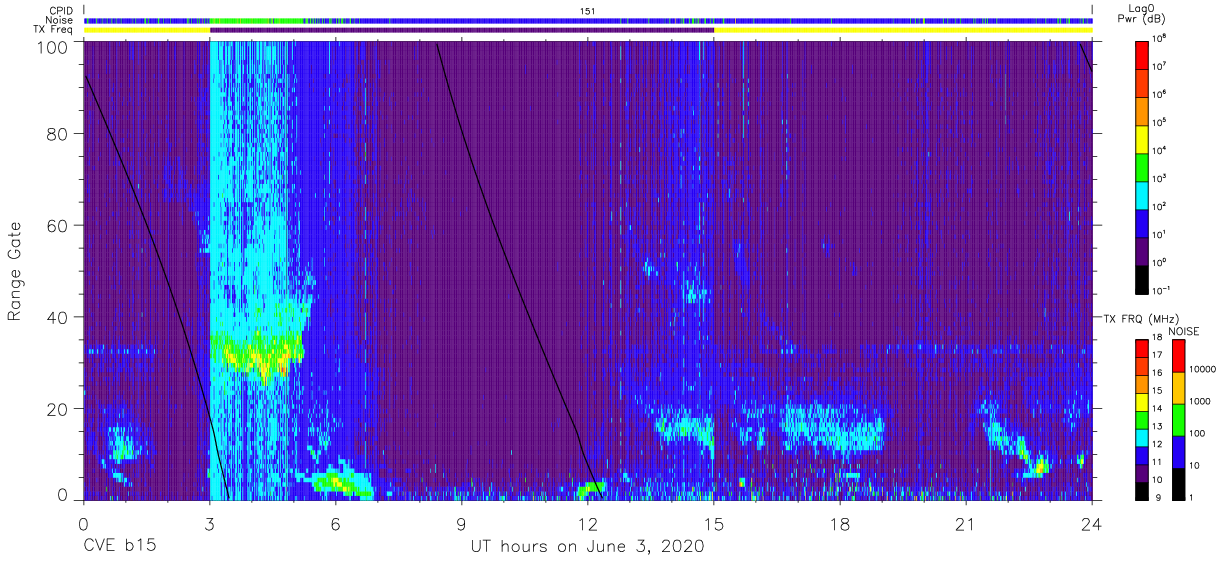Click the 100 tick label on Range Gate axis
The width and height of the screenshot is (1228, 567).
pyautogui.click(x=53, y=47)
